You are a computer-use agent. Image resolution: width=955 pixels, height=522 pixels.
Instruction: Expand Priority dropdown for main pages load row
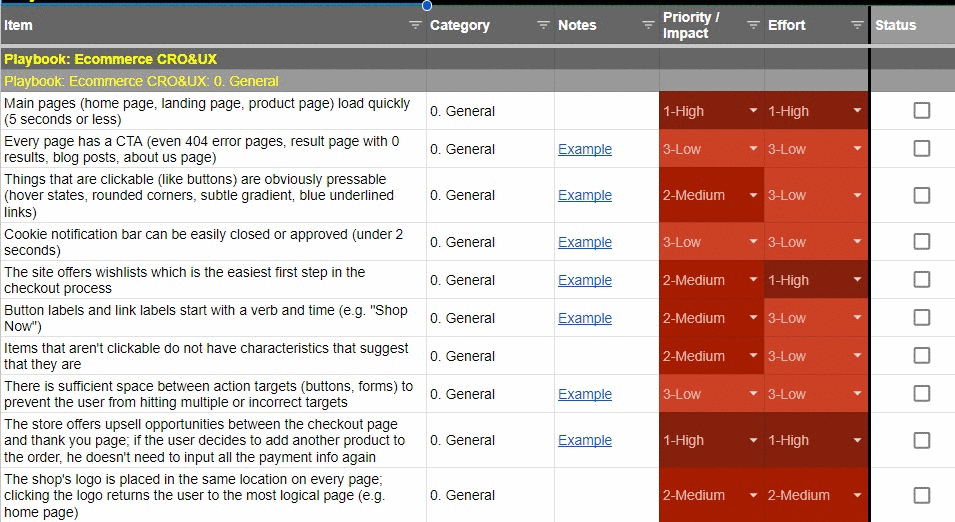753,110
